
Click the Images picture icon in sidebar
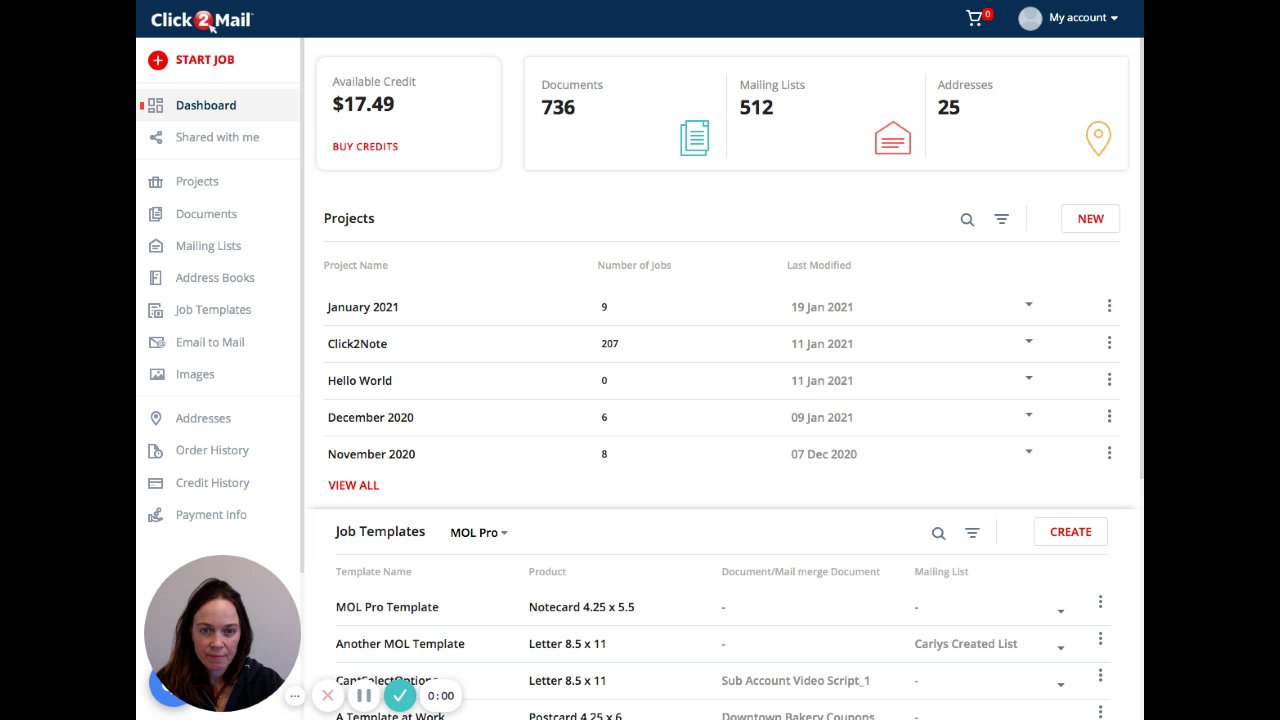pos(156,374)
